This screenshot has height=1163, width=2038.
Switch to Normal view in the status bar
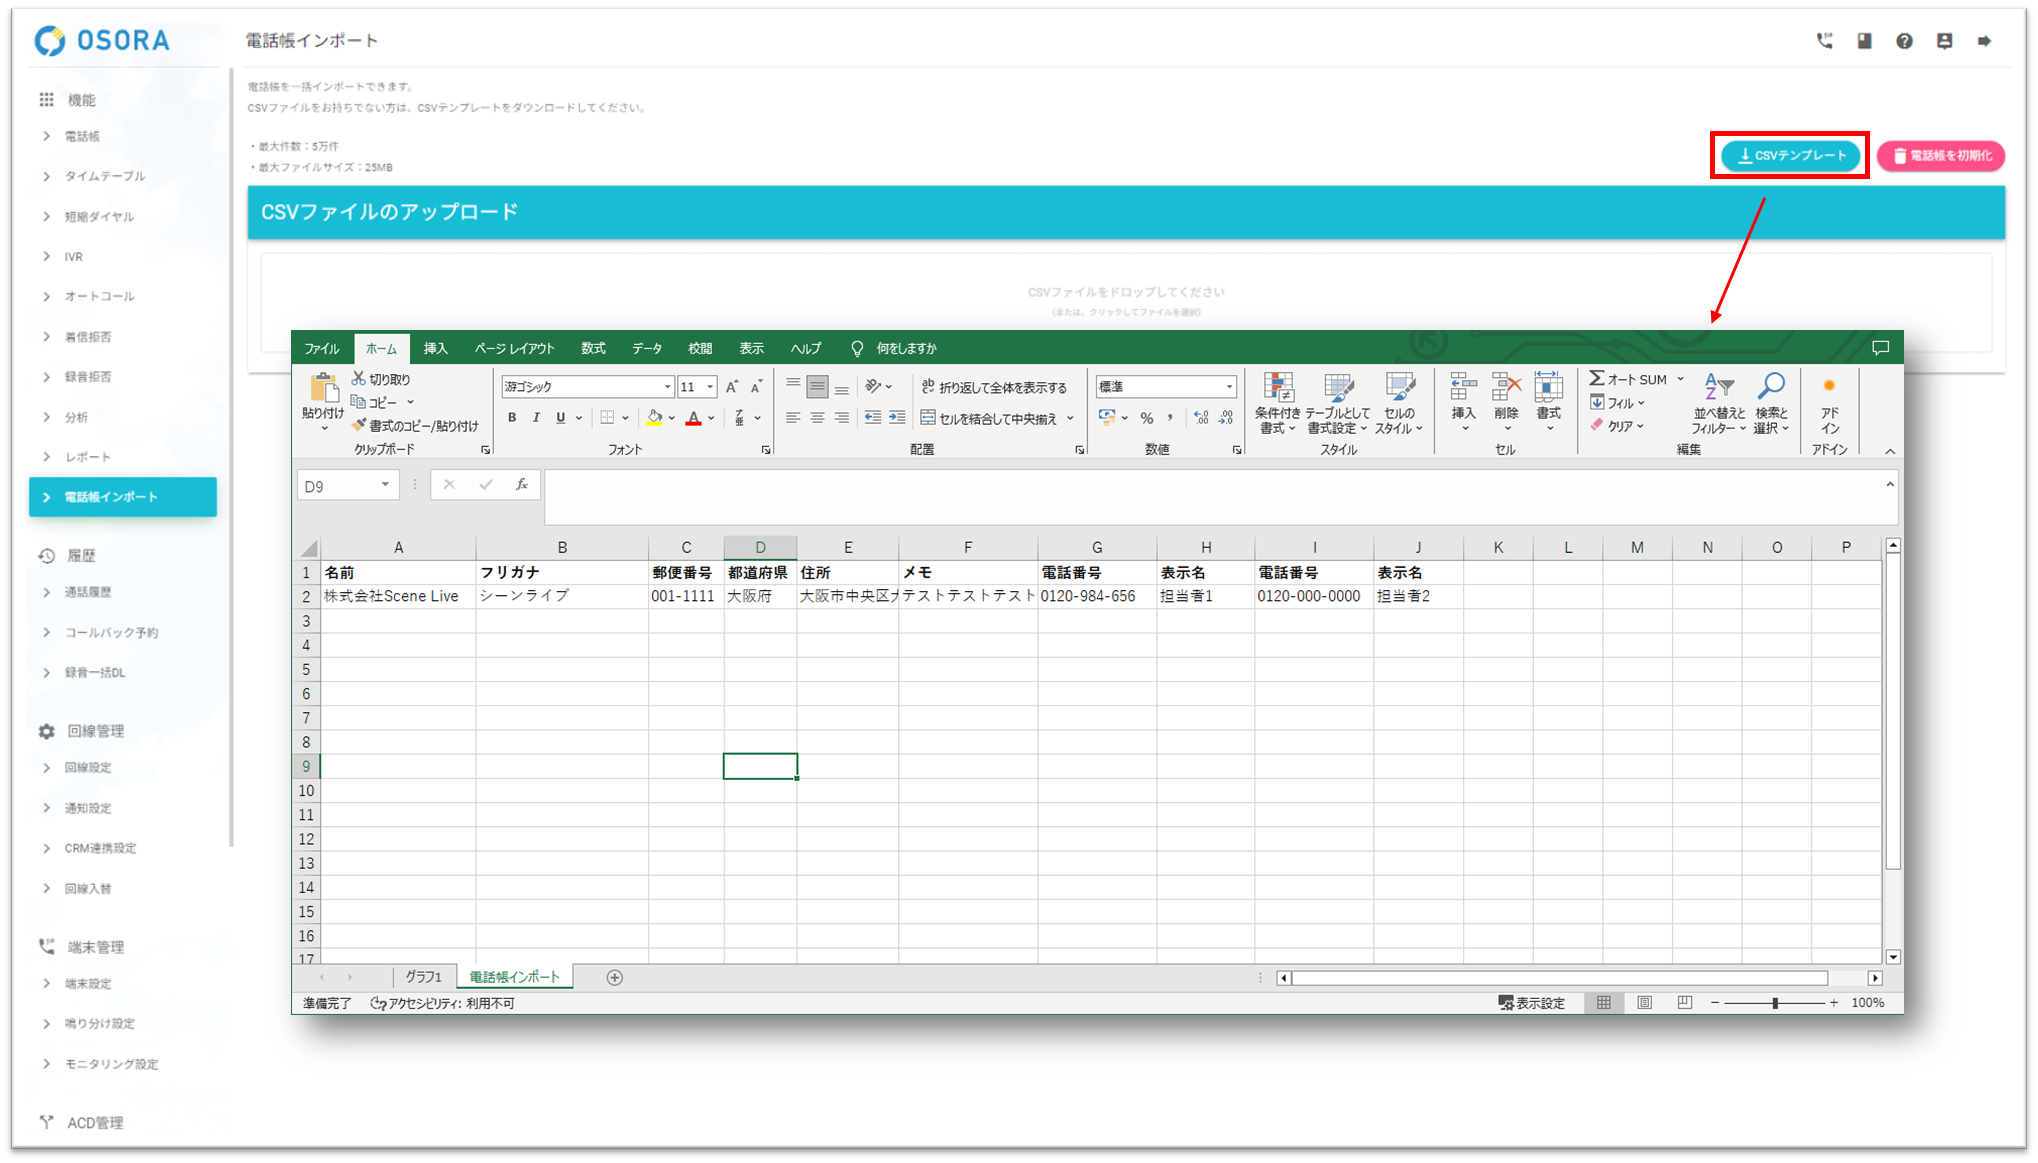1604,1003
